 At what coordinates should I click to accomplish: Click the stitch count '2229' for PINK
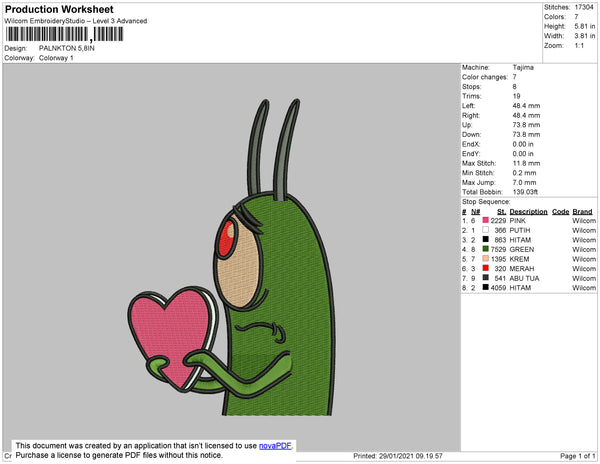point(498,221)
